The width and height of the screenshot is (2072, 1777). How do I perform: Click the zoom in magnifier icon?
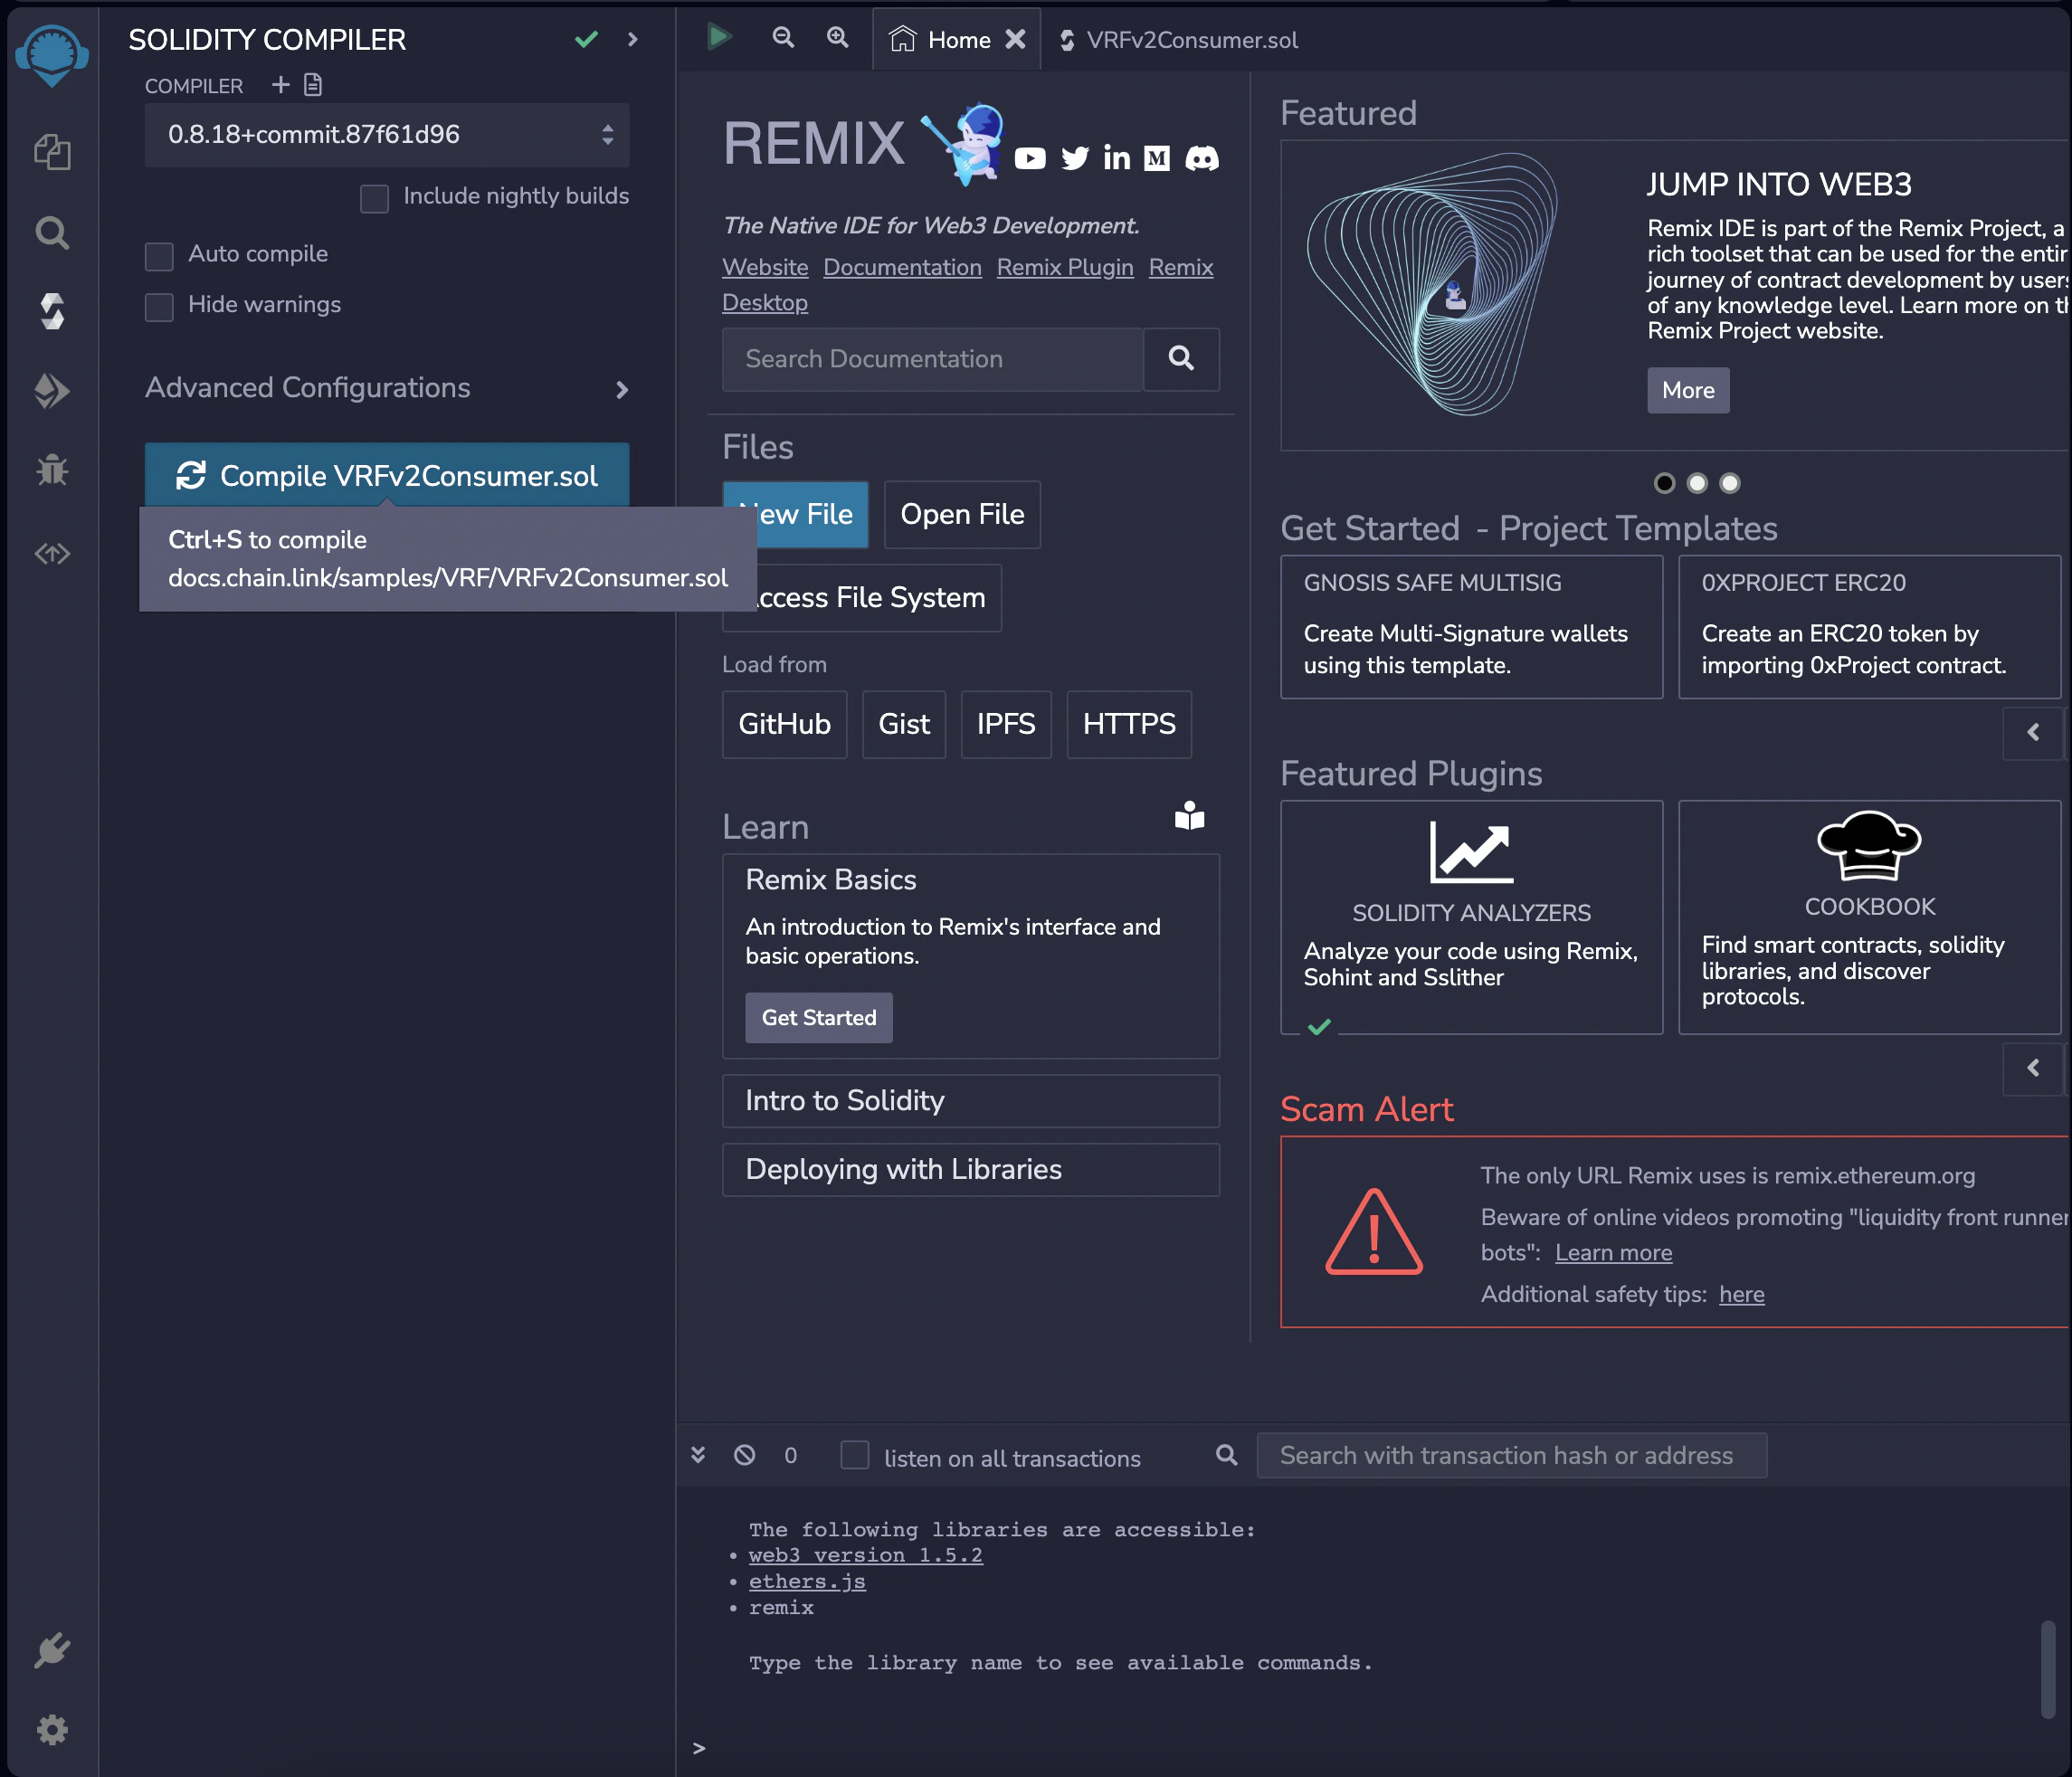pyautogui.click(x=837, y=38)
